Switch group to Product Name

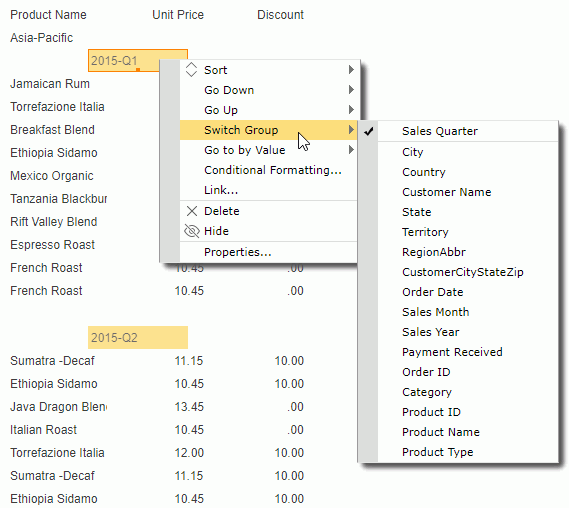[468, 432]
